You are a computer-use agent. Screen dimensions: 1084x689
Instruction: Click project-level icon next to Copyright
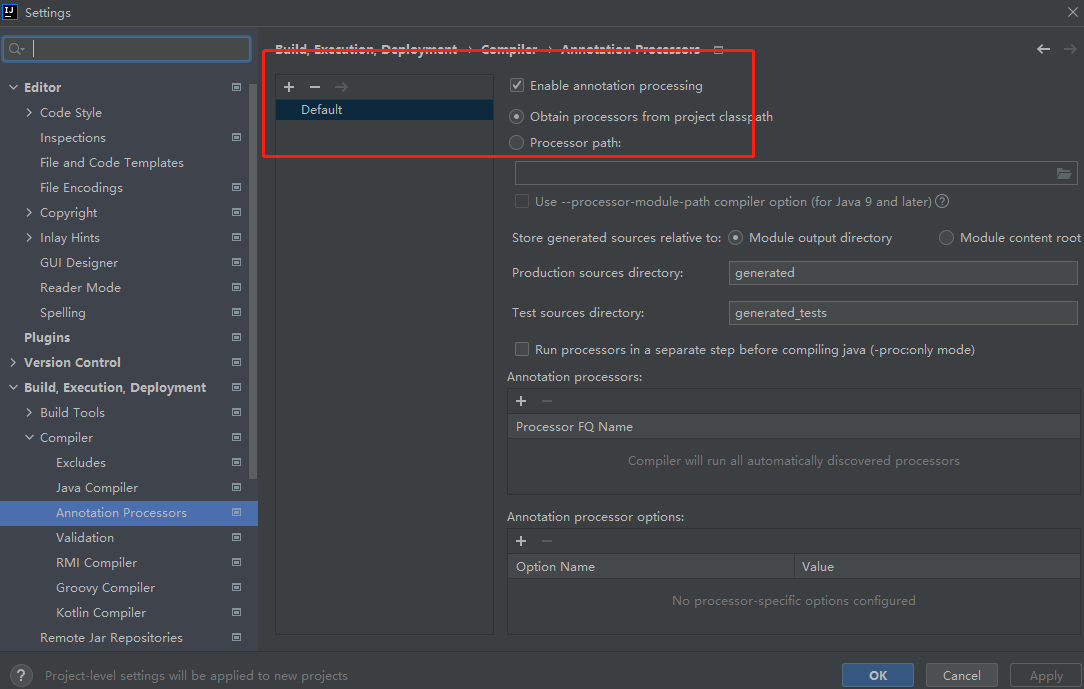coord(236,212)
